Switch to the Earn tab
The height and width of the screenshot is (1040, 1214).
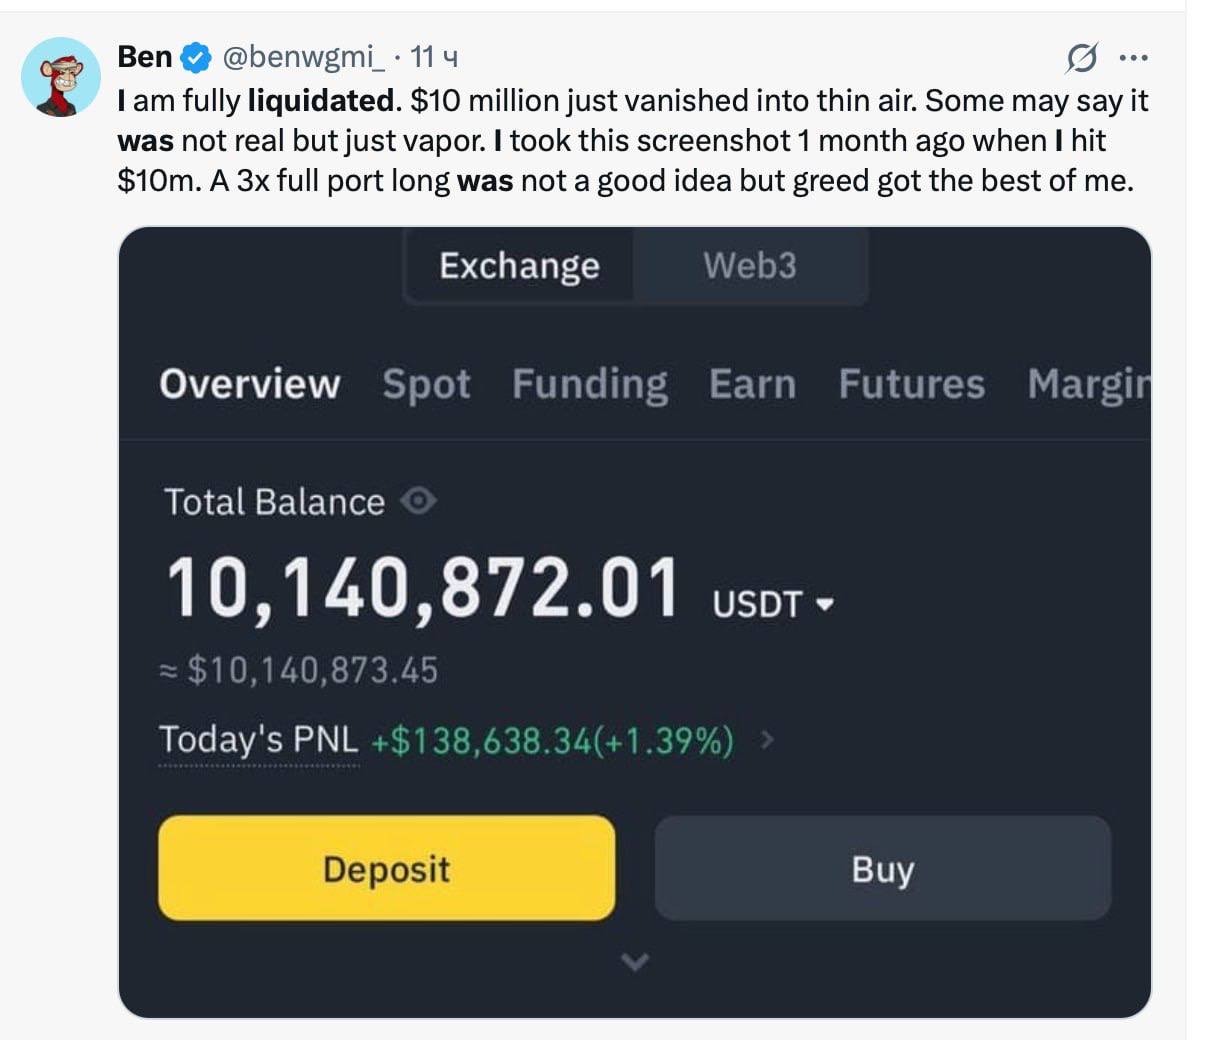752,384
